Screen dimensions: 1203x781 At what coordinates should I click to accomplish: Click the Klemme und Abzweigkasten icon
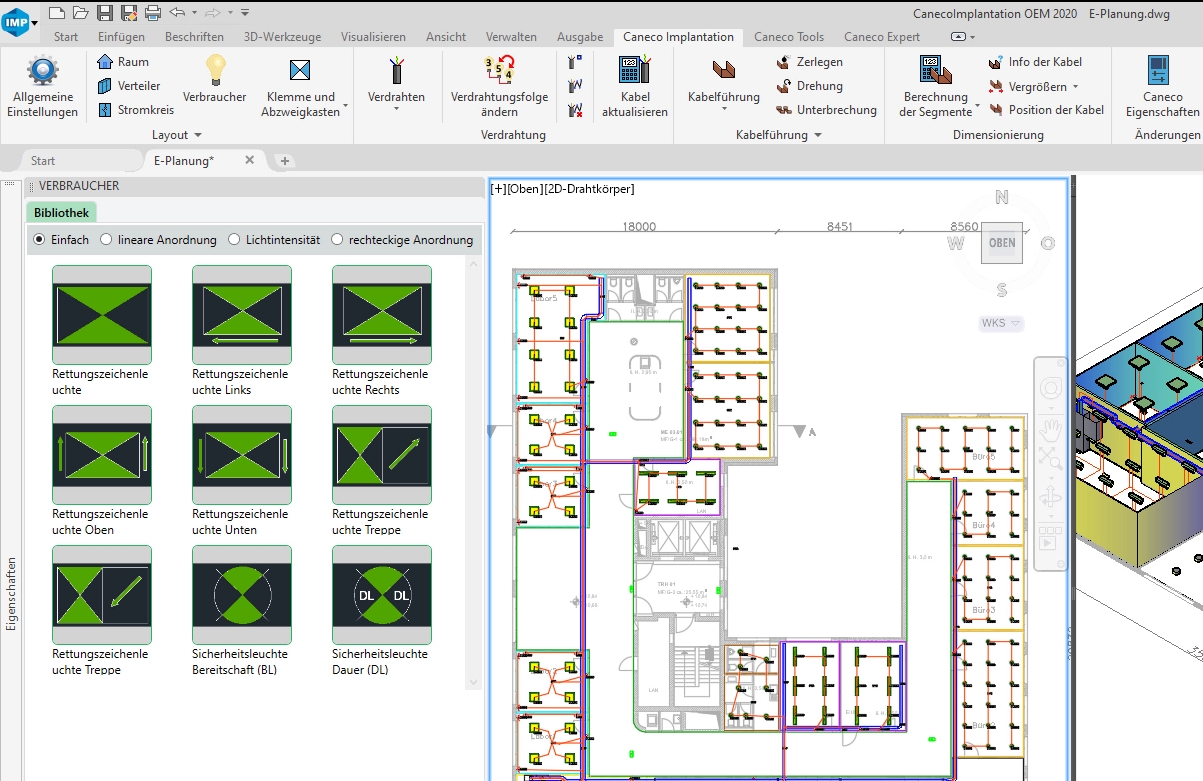[x=299, y=70]
